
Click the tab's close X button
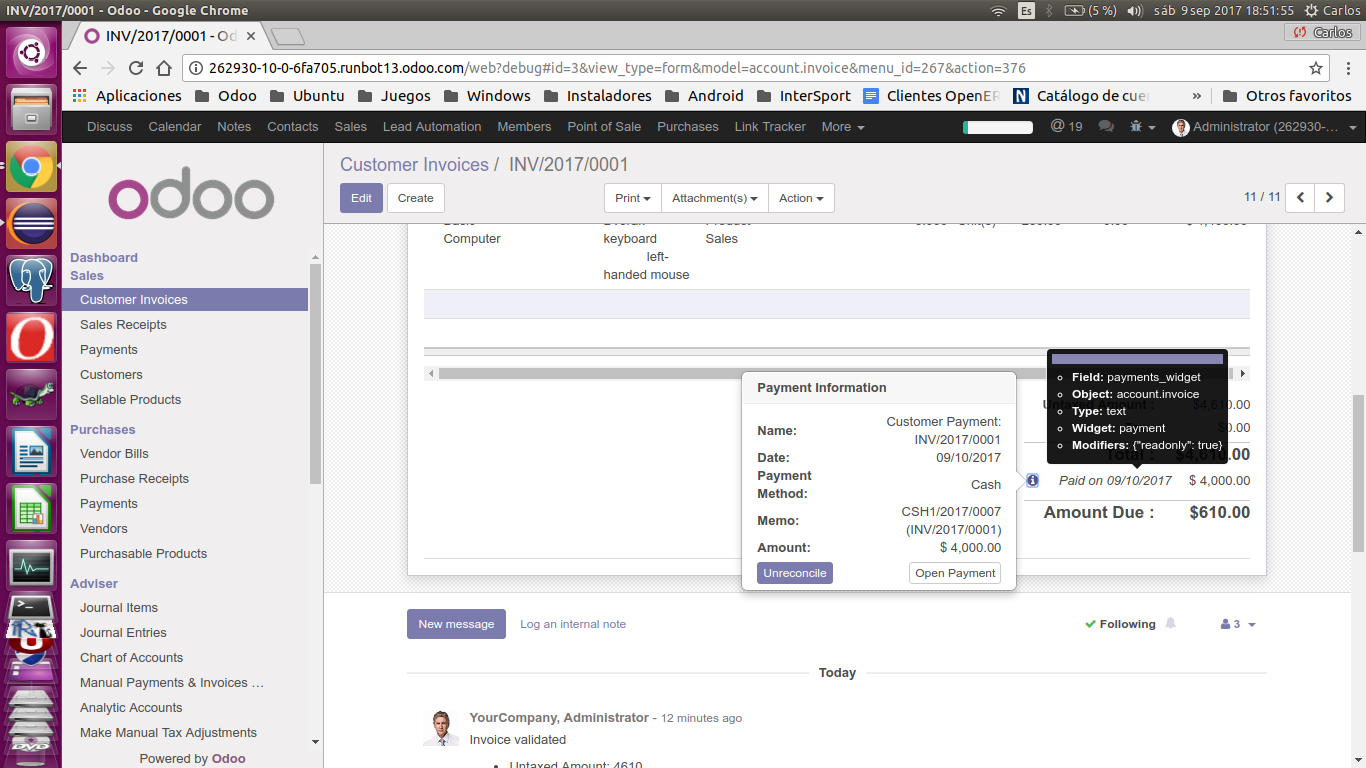pyautogui.click(x=251, y=36)
